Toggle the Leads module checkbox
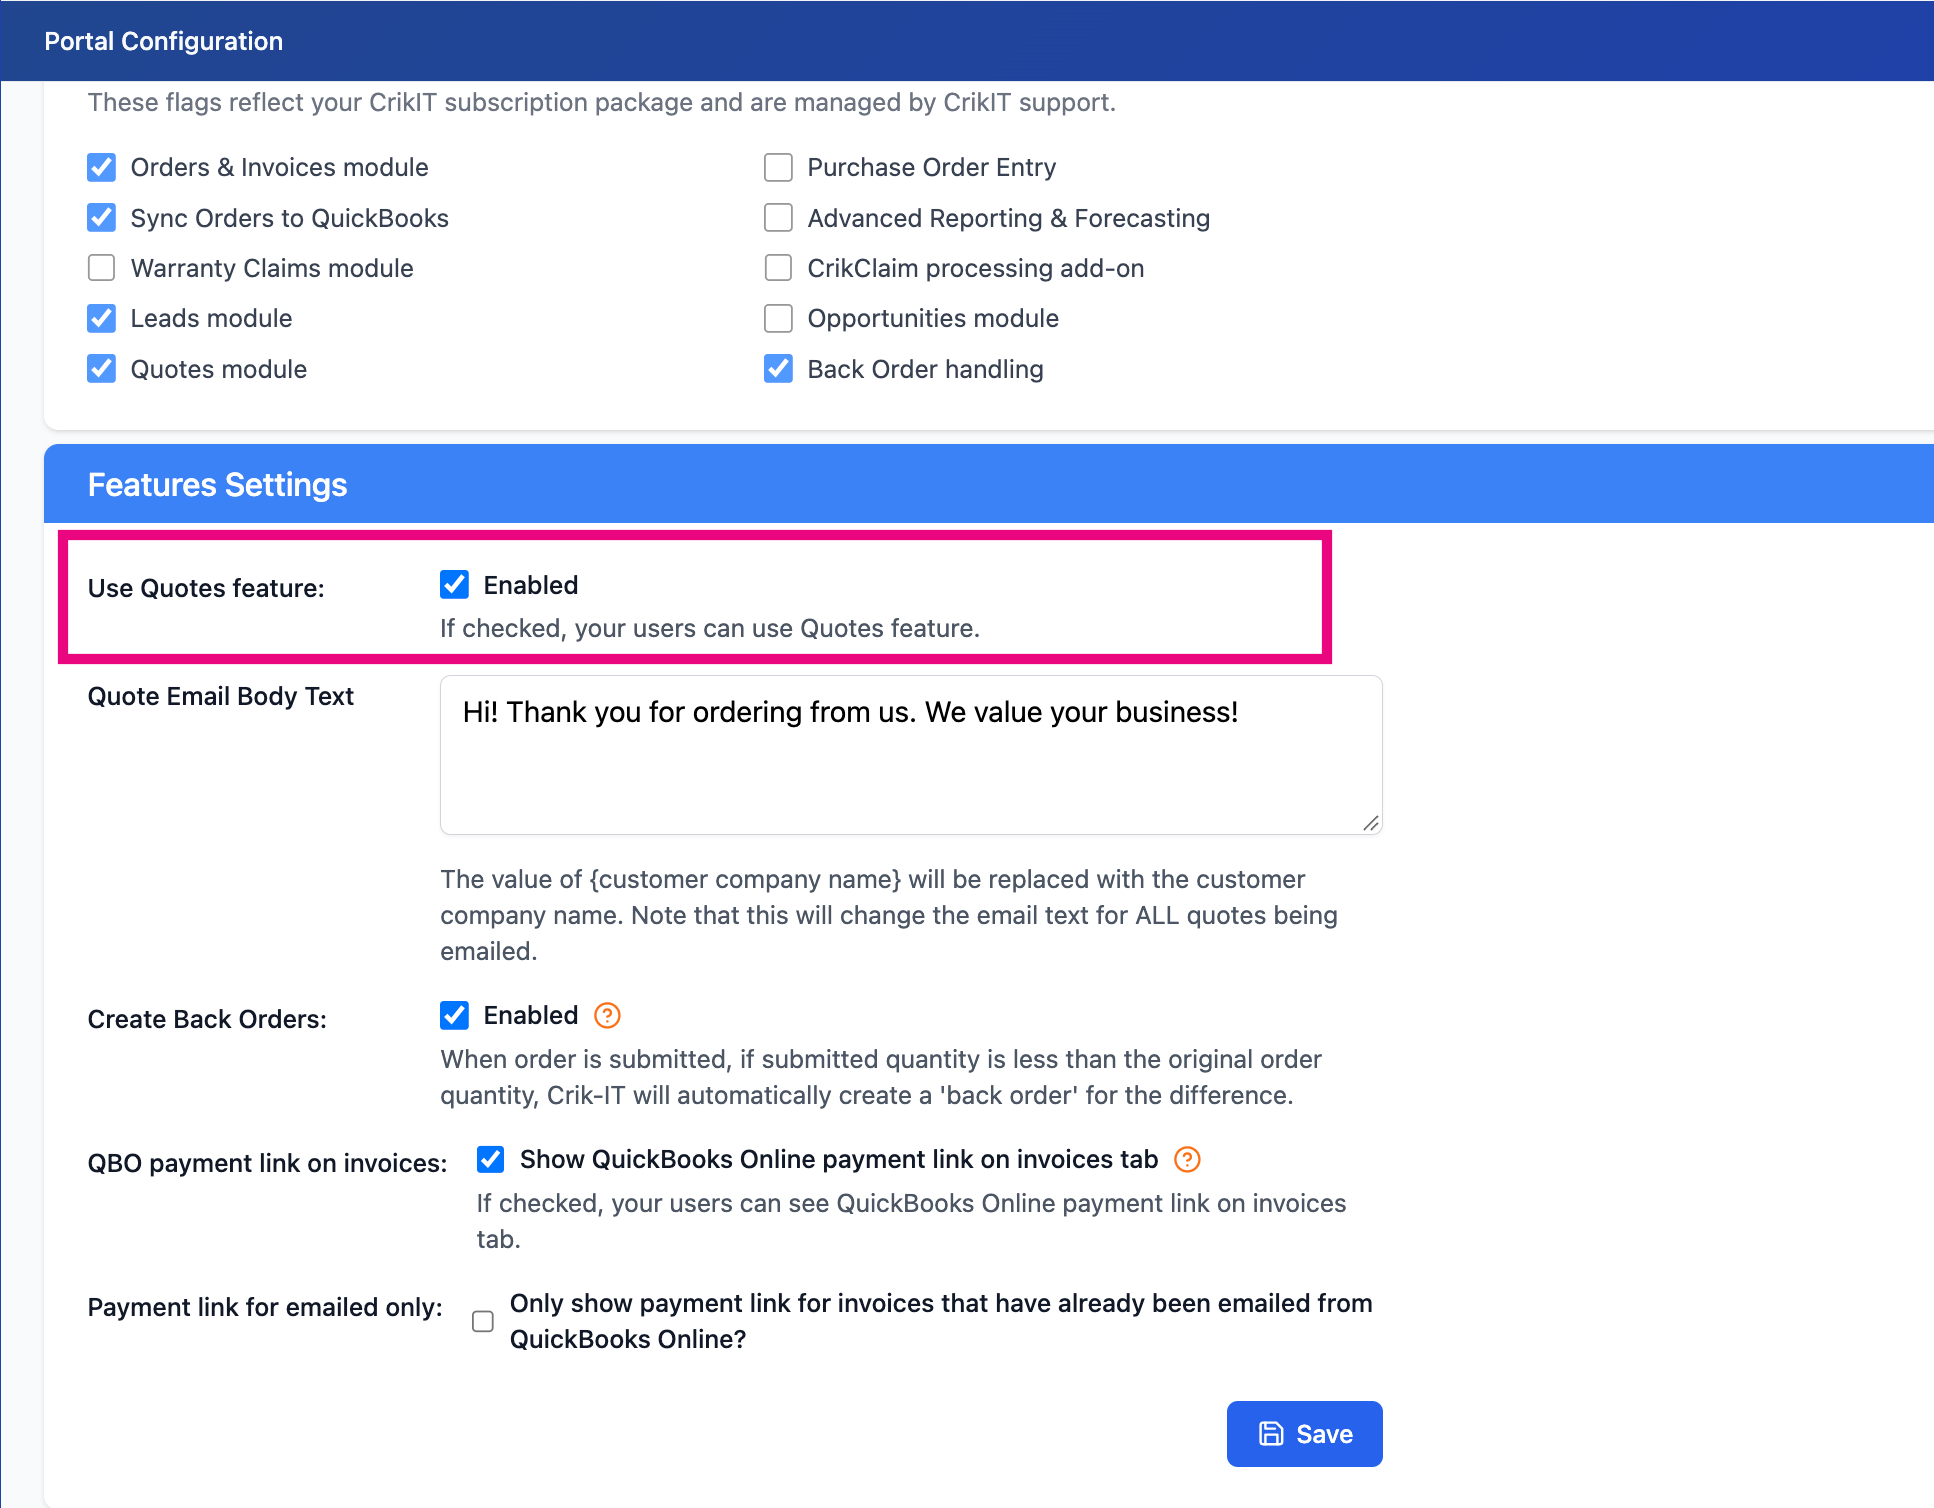Screen dimensions: 1934x1508 point(102,318)
